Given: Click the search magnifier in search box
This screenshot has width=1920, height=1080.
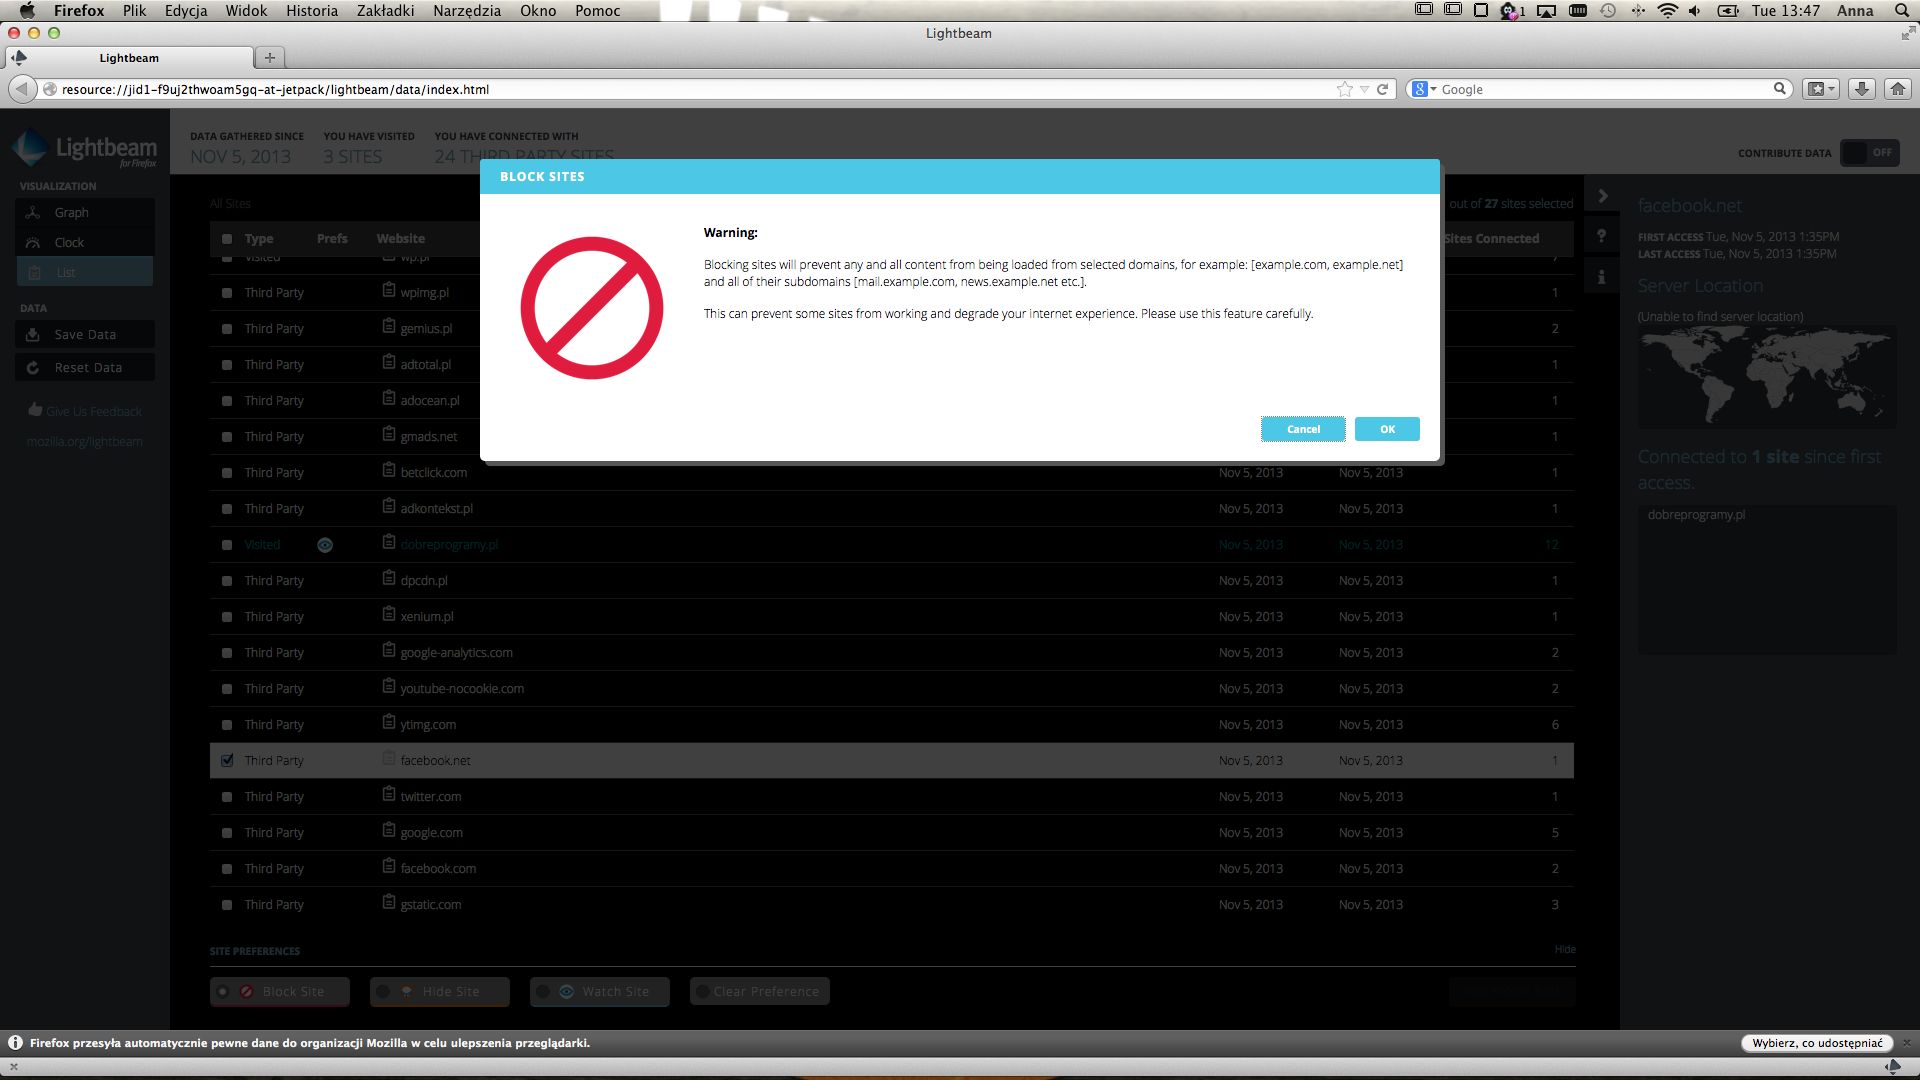Looking at the screenshot, I should click(1780, 89).
